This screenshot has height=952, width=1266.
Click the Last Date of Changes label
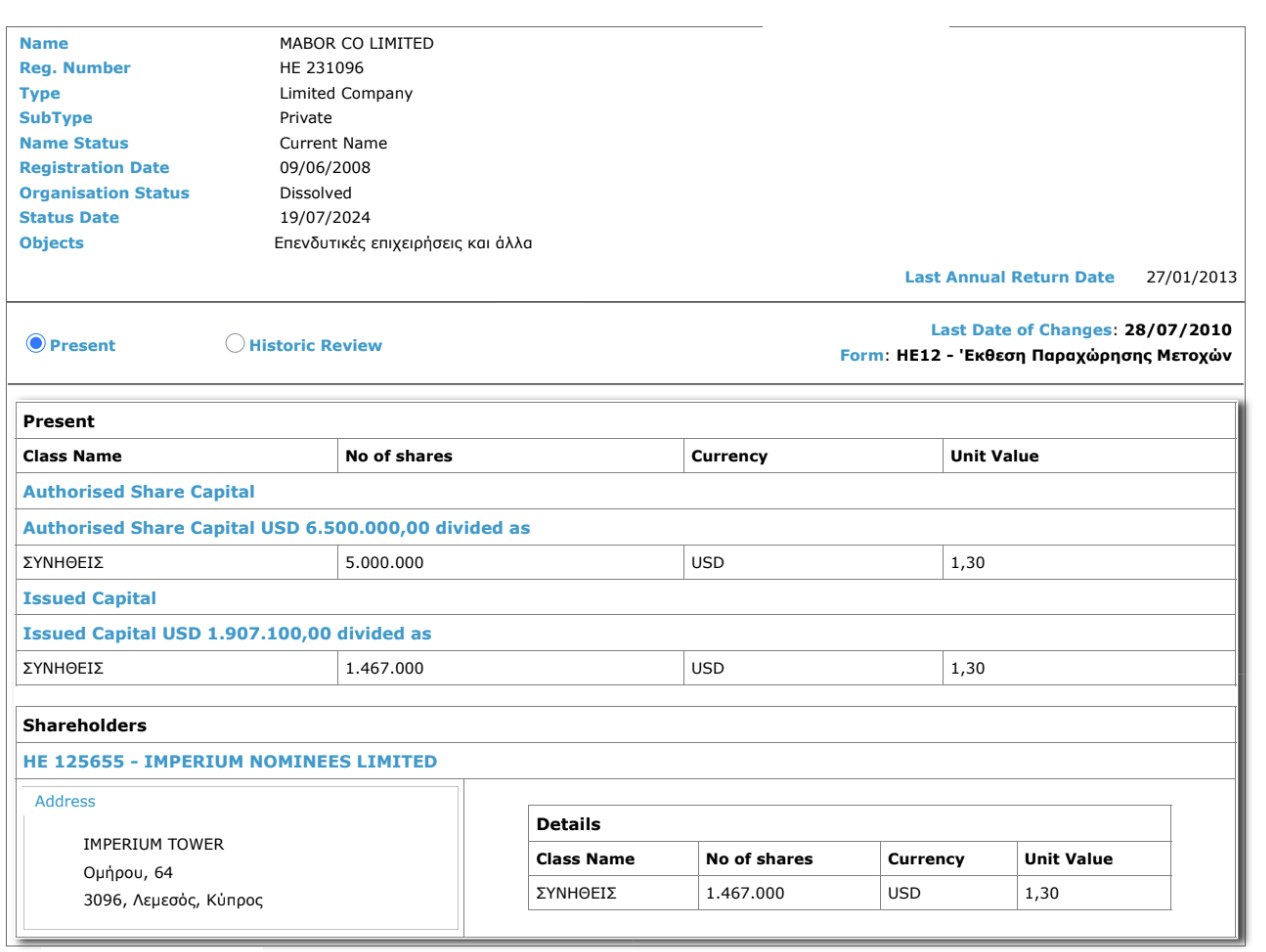point(1020,330)
